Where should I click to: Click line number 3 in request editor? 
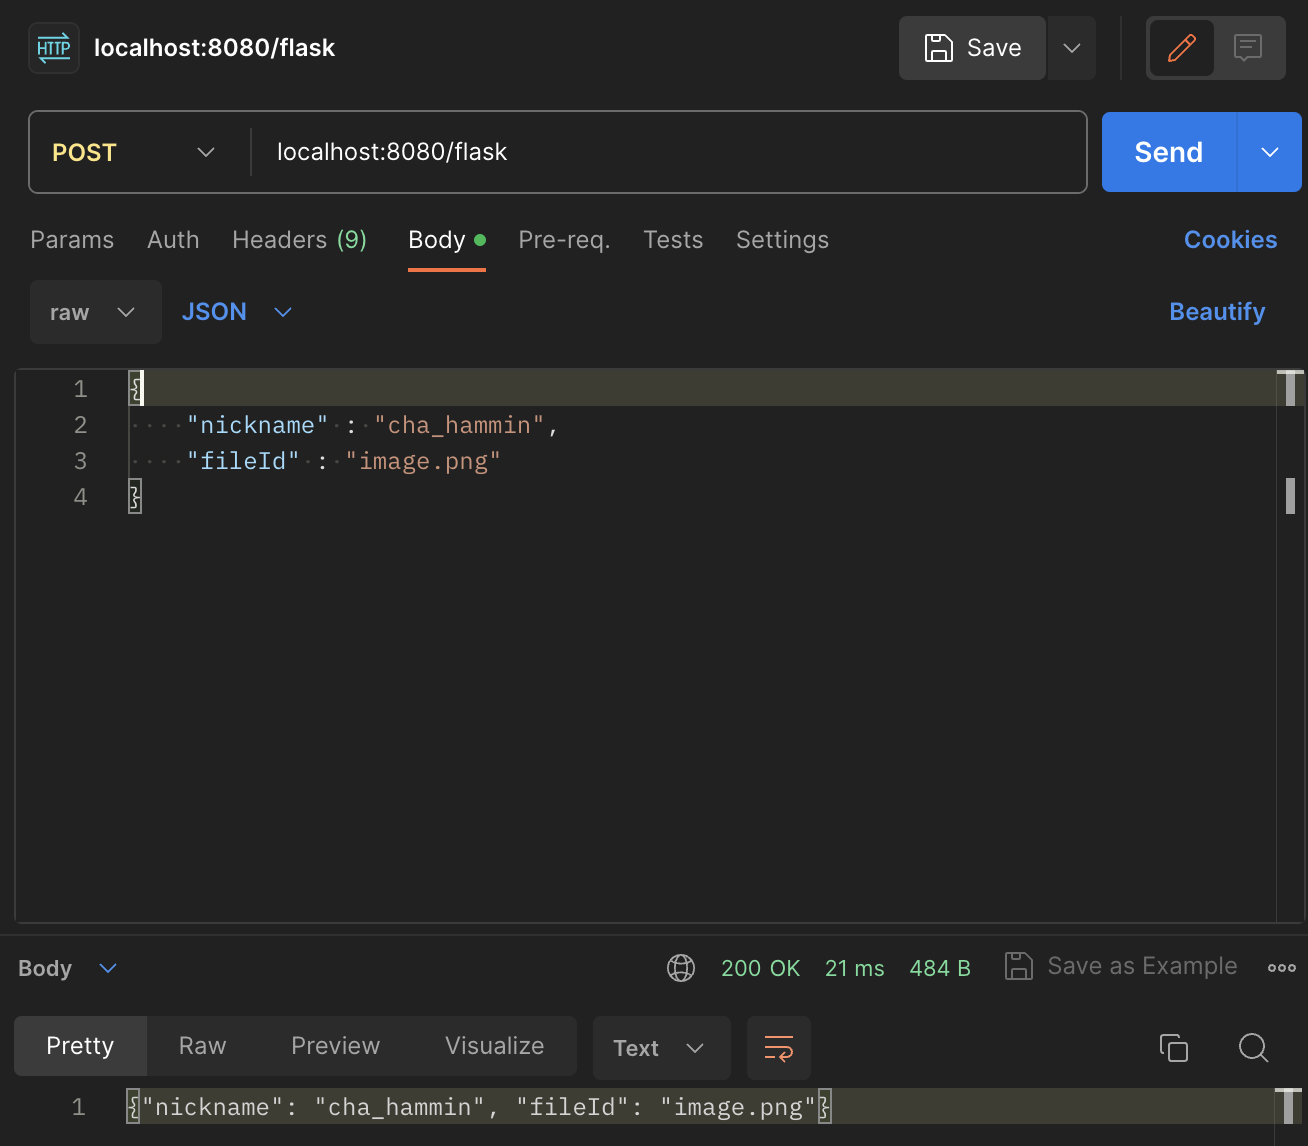tap(80, 461)
